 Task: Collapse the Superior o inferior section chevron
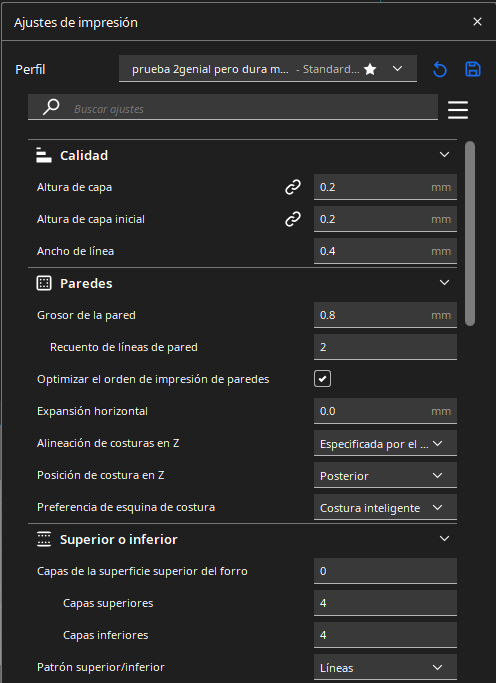tap(444, 539)
